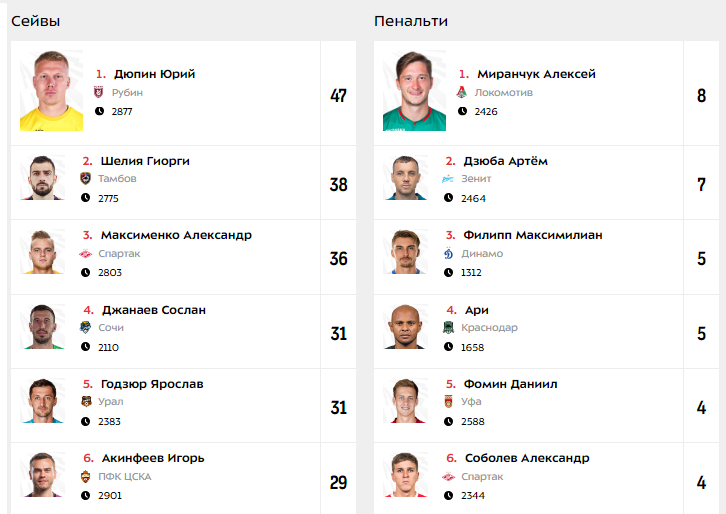Click the Уфа club logo icon

coord(448,401)
